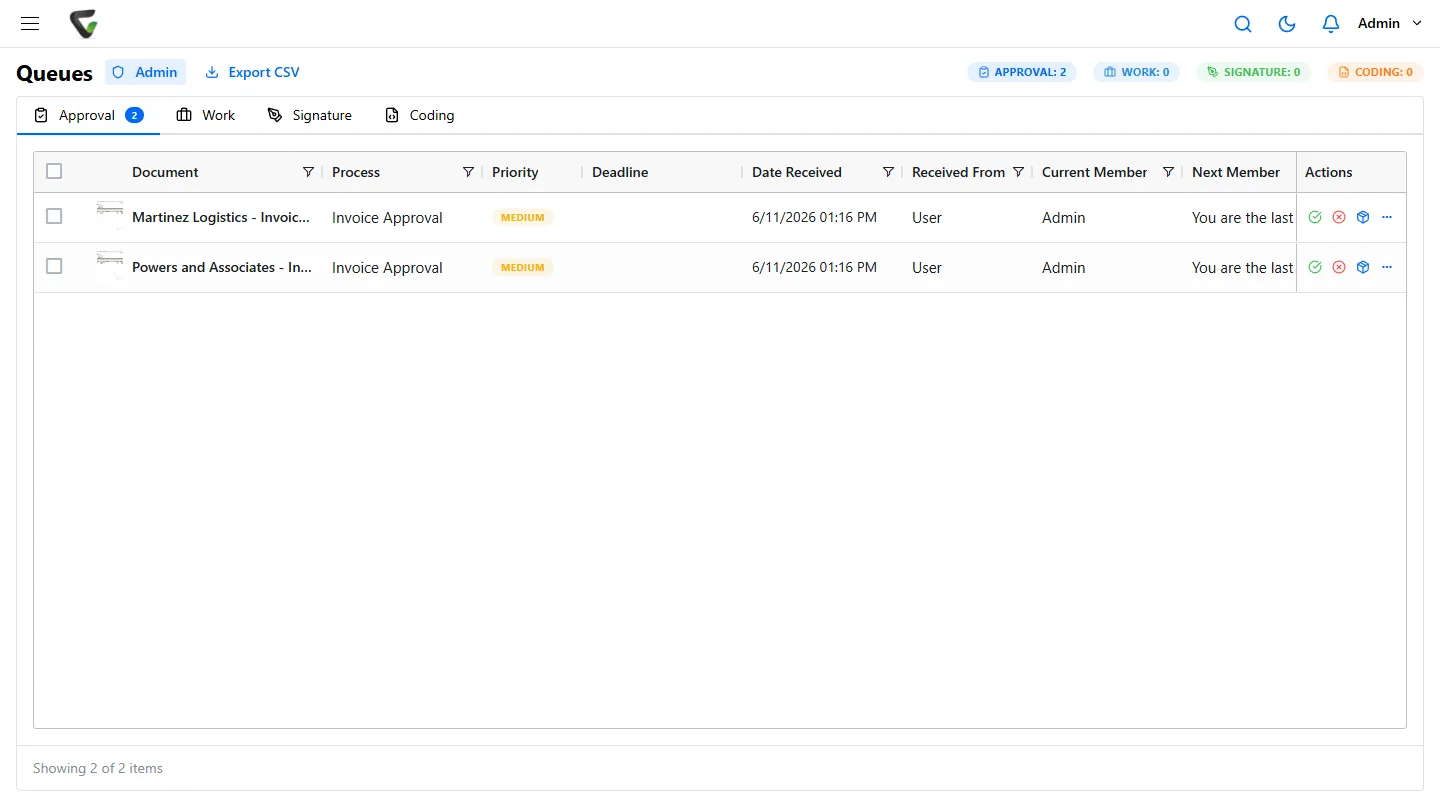Reject the Martinez Logistics invoice

click(x=1339, y=217)
